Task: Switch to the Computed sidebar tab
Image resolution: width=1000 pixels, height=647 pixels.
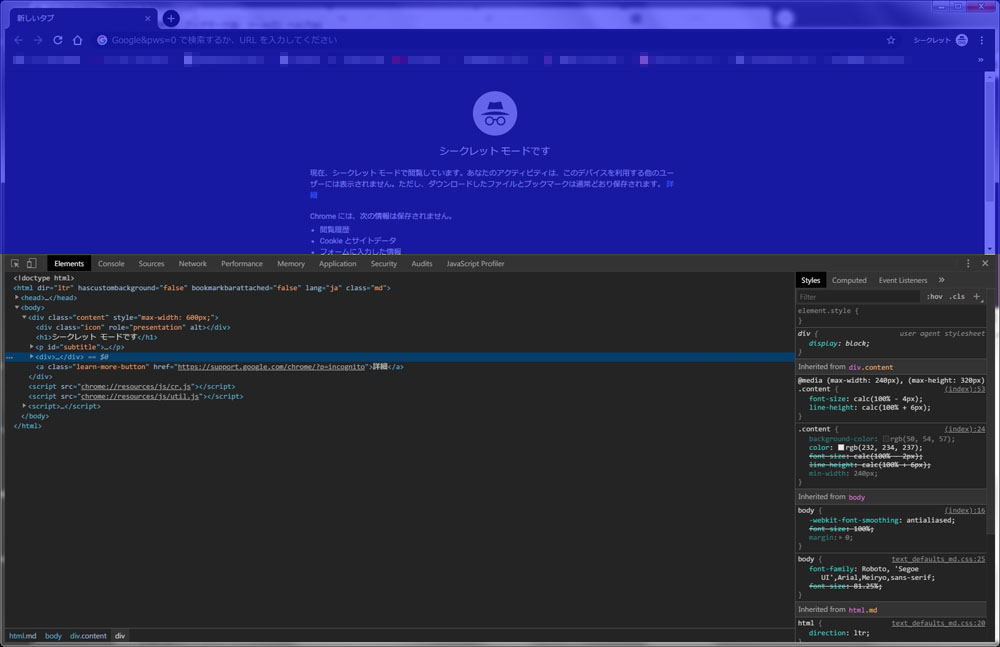Action: (x=849, y=280)
